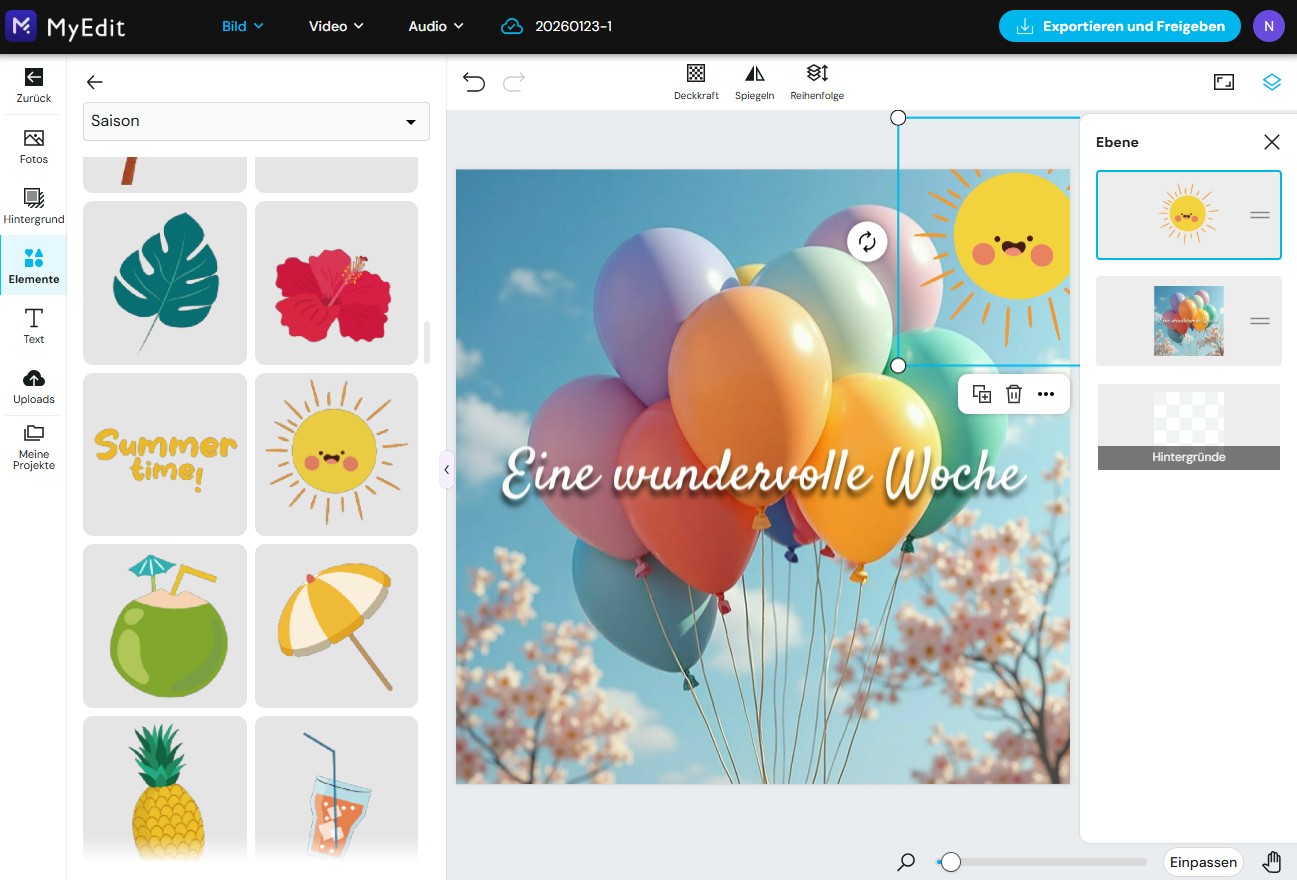Click the canvas resize icon

coord(1224,82)
